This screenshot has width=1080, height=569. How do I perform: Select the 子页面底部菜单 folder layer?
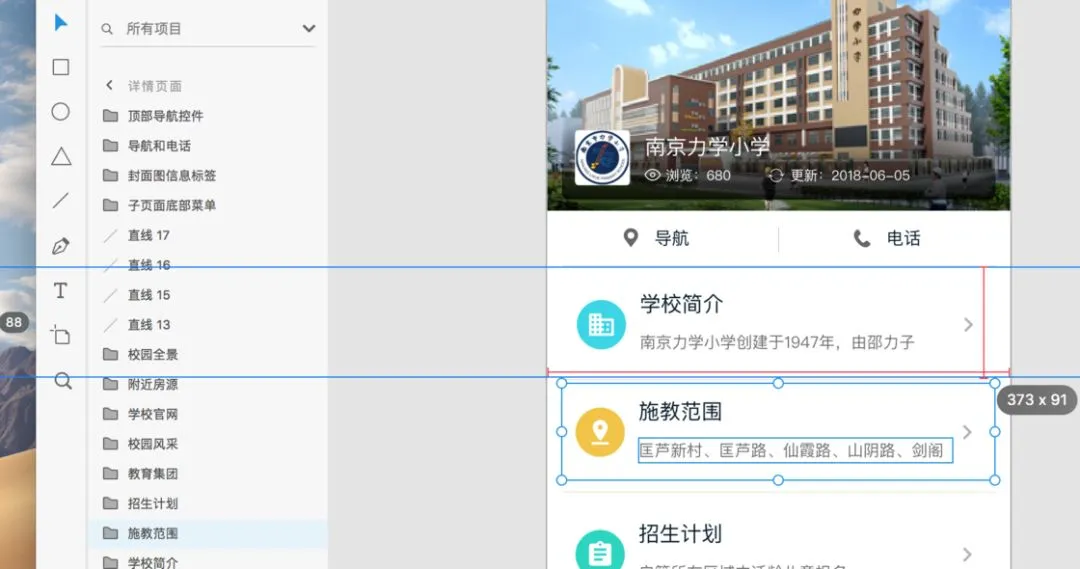208,205
